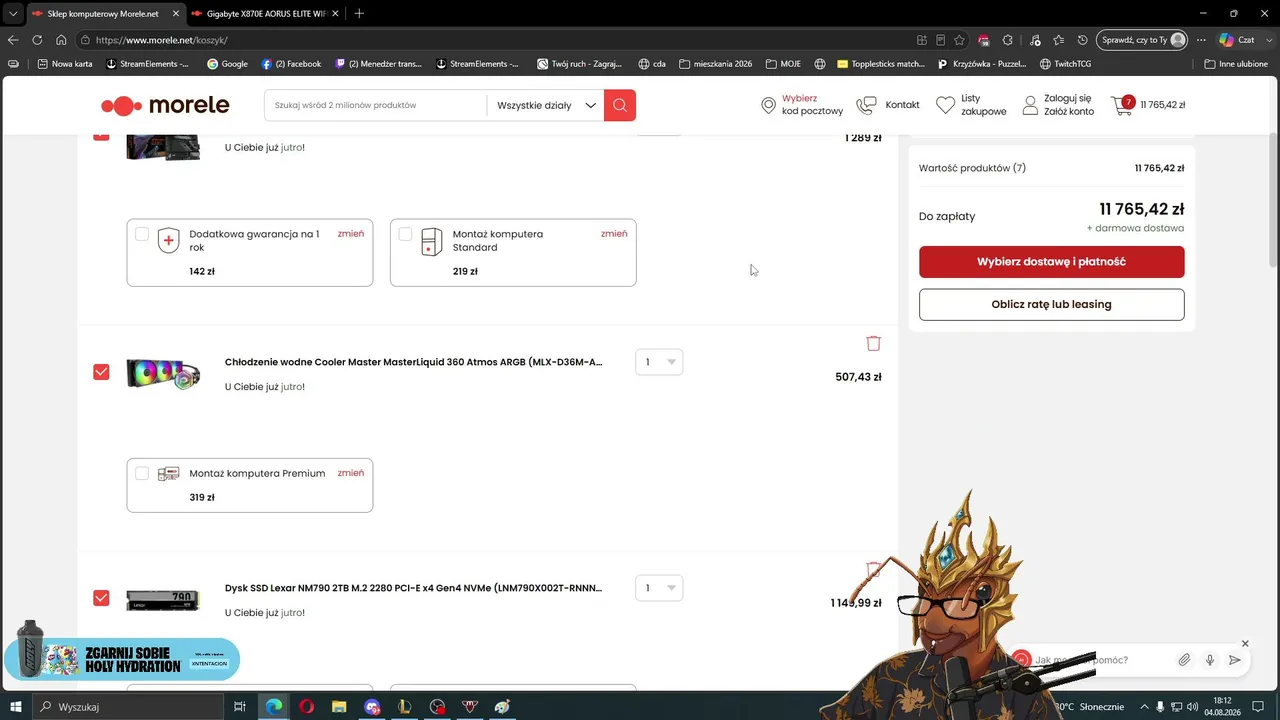Open the taskbar volume icon
The height and width of the screenshot is (720, 1280).
(x=1193, y=707)
